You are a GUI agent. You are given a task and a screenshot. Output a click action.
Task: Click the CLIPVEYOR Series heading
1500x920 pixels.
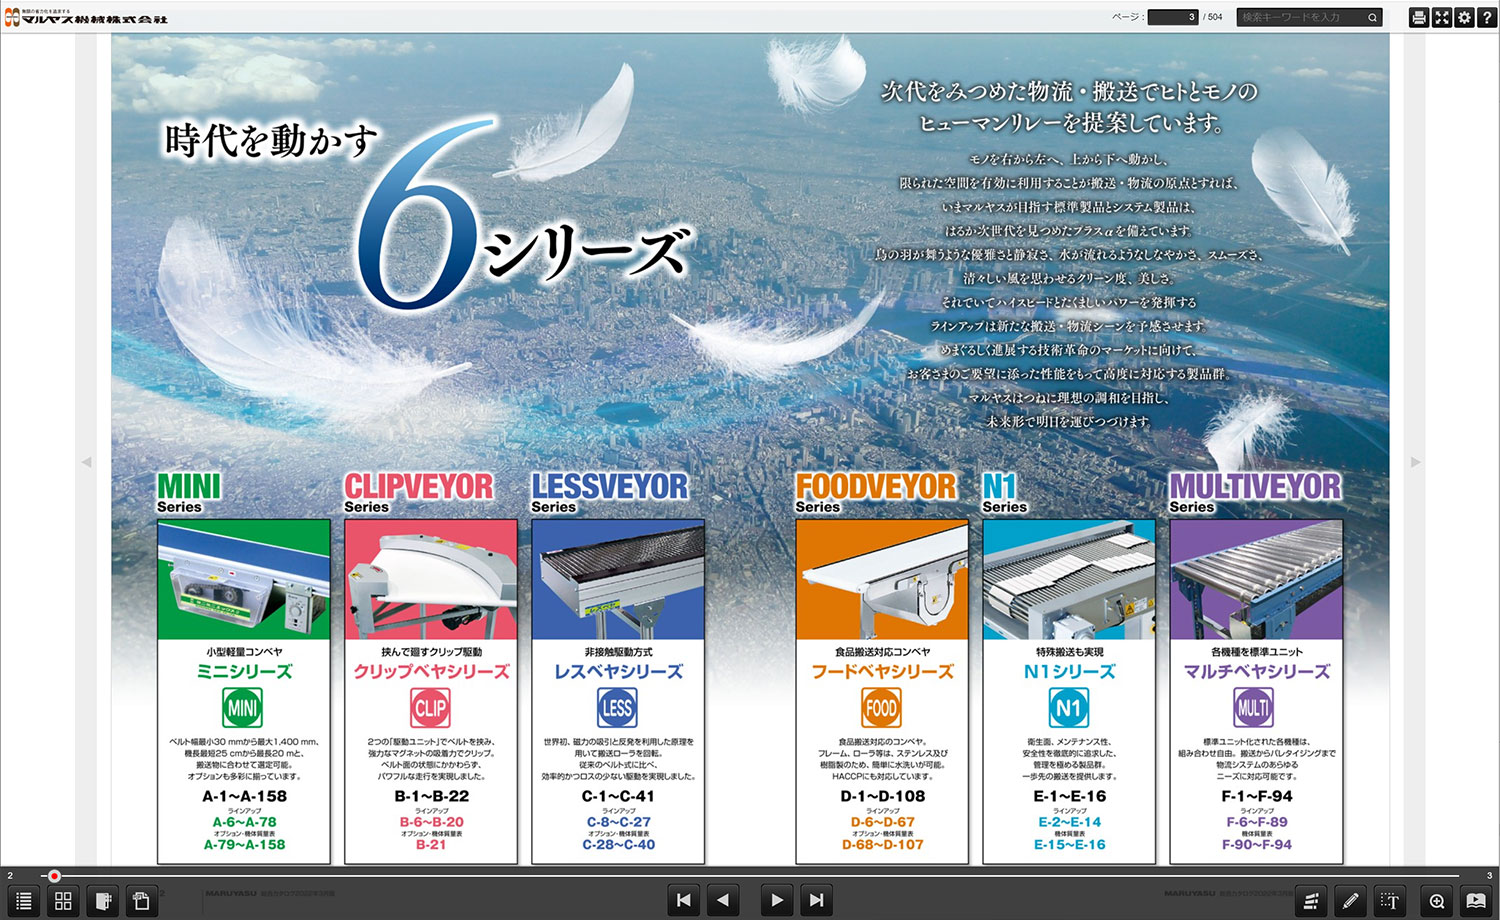click(418, 493)
